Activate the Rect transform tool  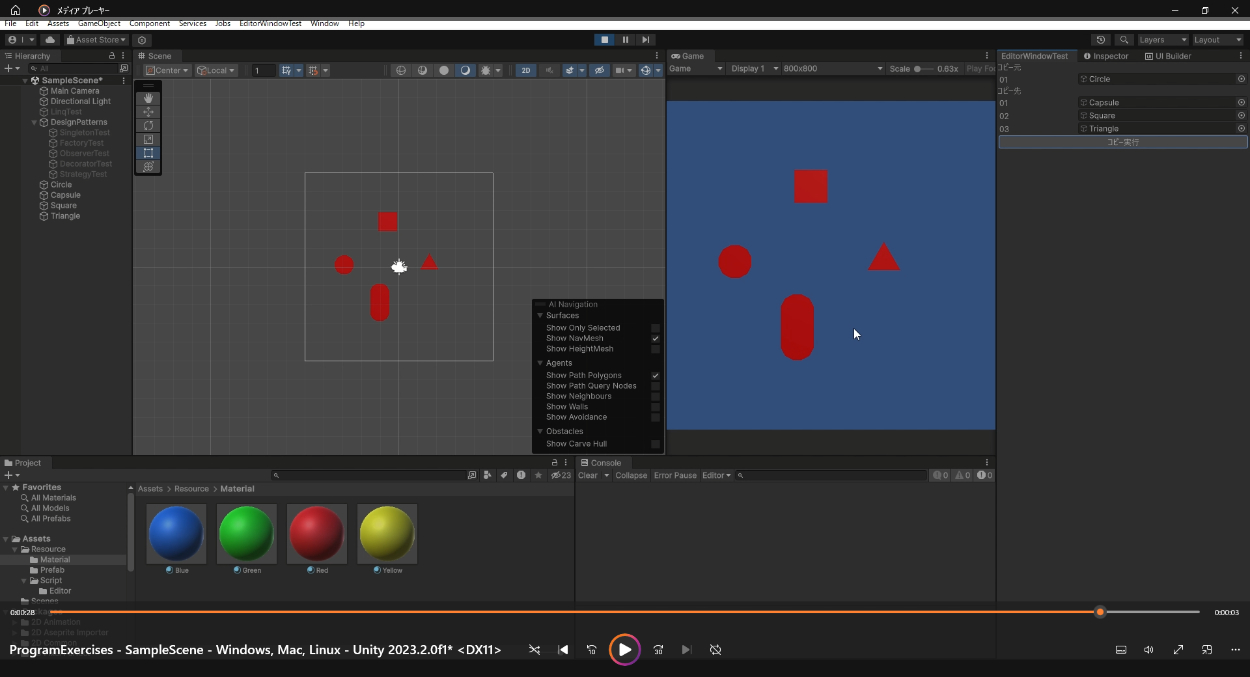coord(149,153)
